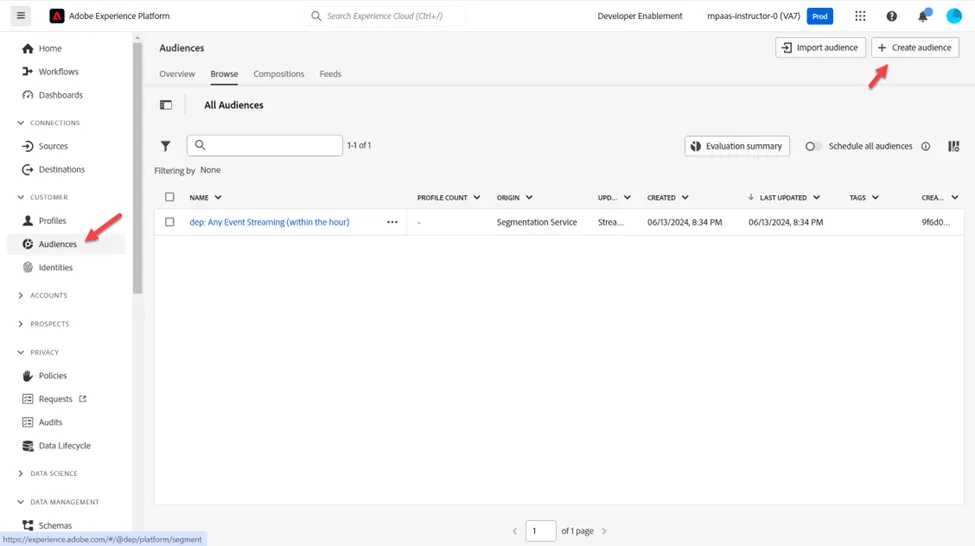975x546 pixels.
Task: Open the Crea... column header dropdown
Action: coord(954,197)
